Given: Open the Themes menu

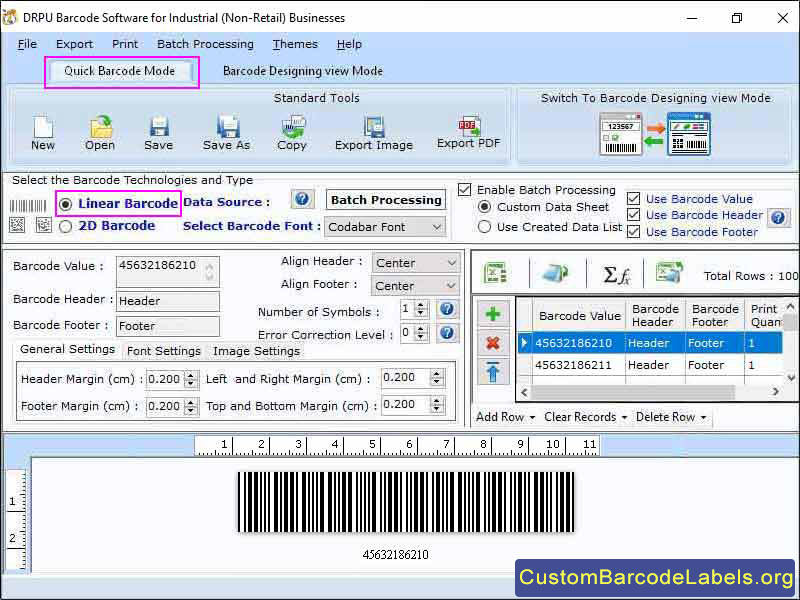Looking at the screenshot, I should pyautogui.click(x=295, y=44).
